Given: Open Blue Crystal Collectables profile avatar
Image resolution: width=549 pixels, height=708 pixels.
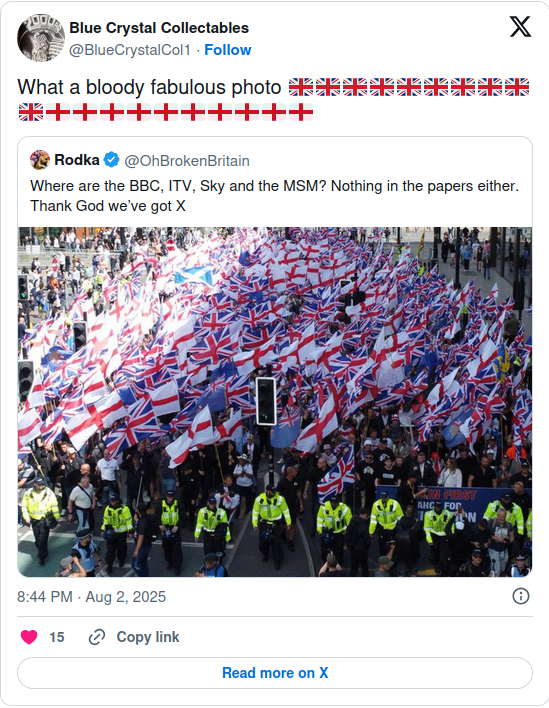Looking at the screenshot, I should 41,37.
